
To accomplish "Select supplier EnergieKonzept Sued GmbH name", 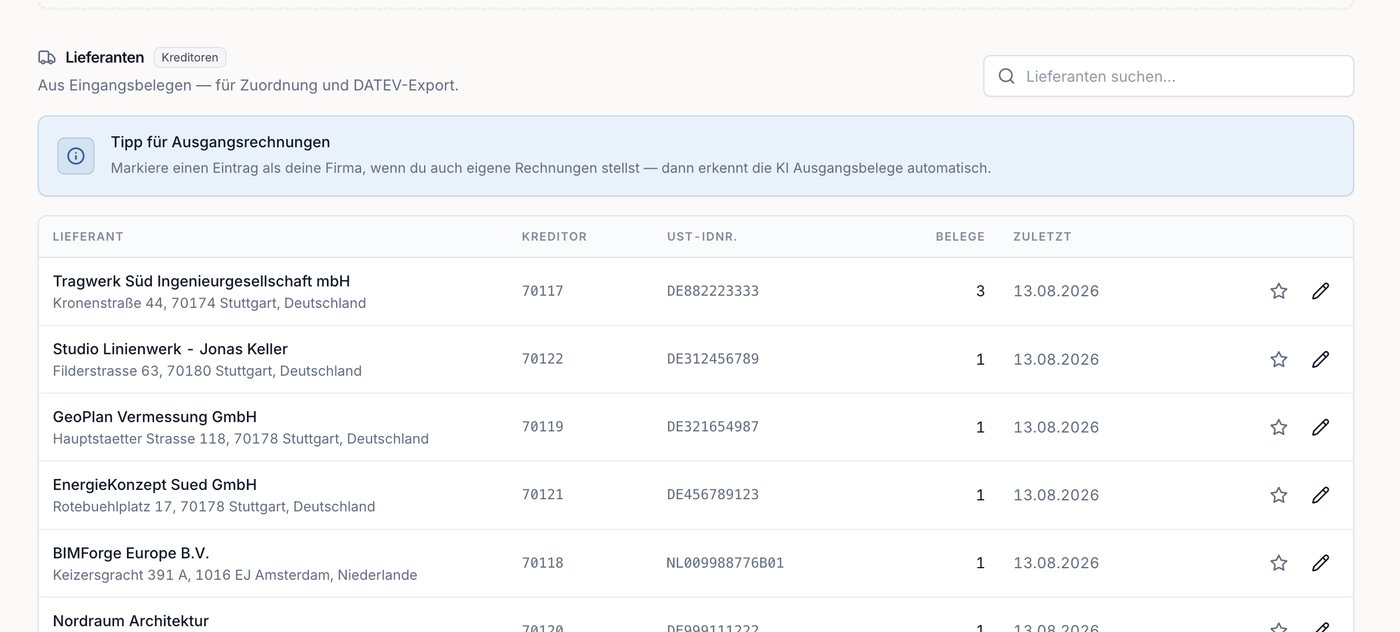I will 155,485.
